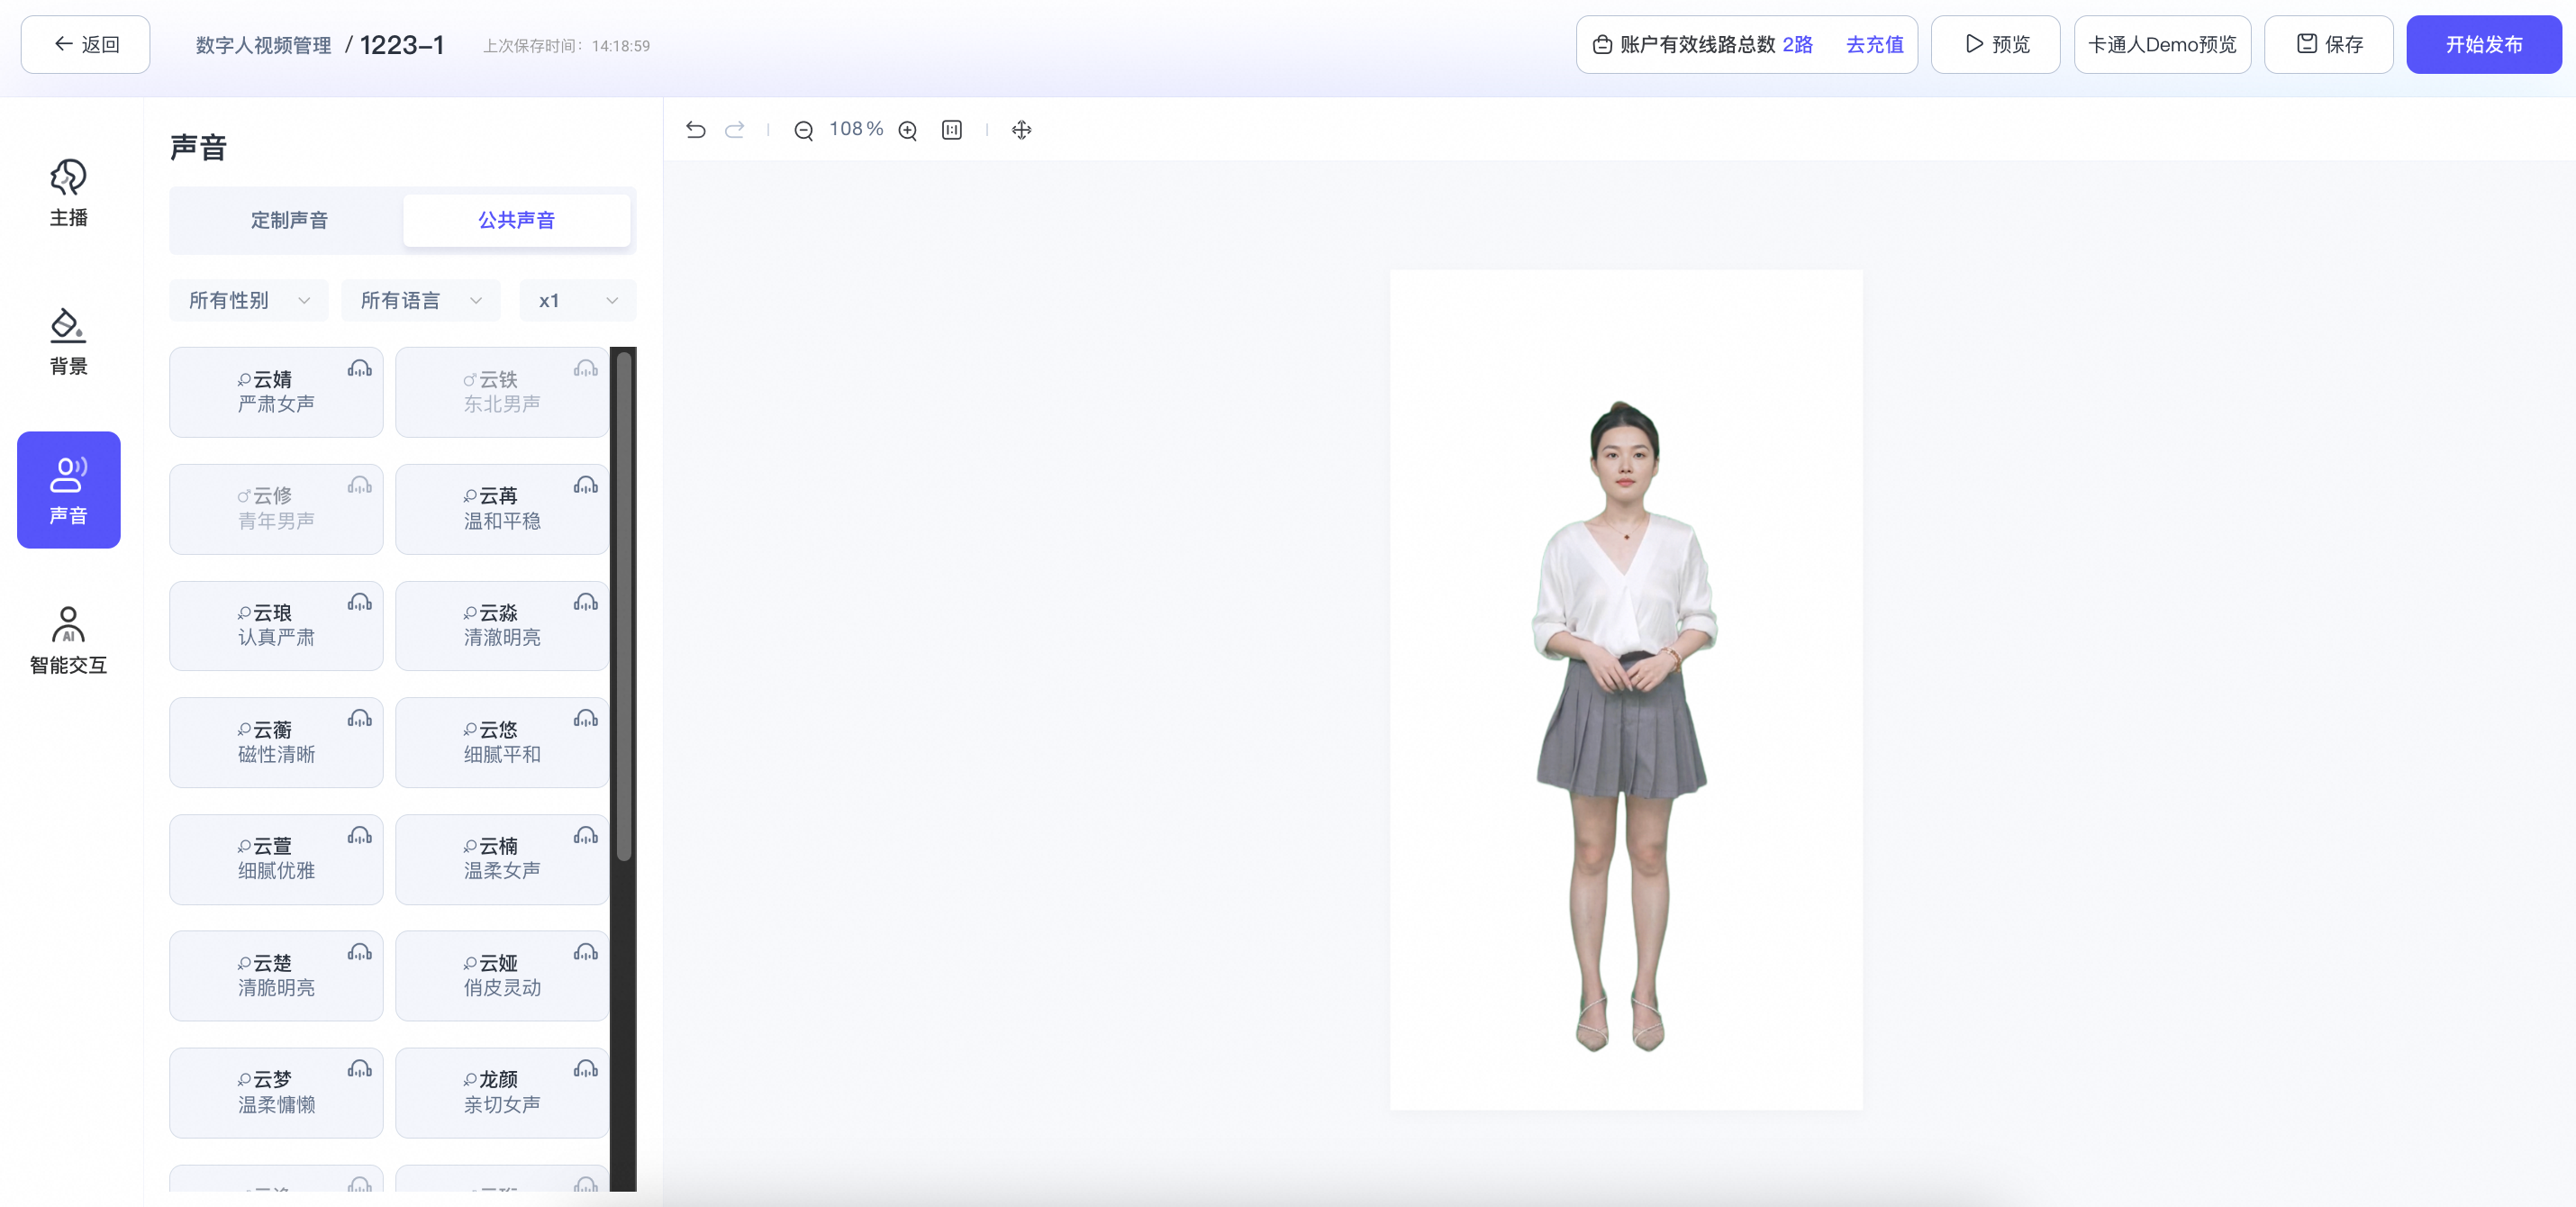Click the 保存 save button
Viewport: 2576px width, 1207px height.
[2328, 45]
